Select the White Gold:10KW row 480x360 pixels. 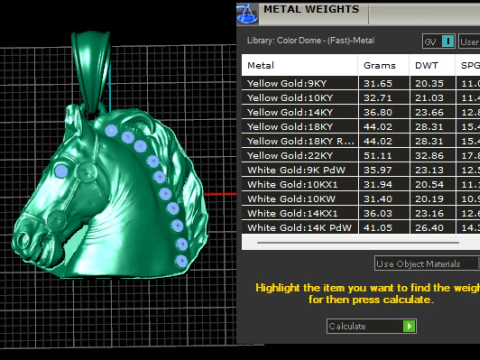coord(361,199)
